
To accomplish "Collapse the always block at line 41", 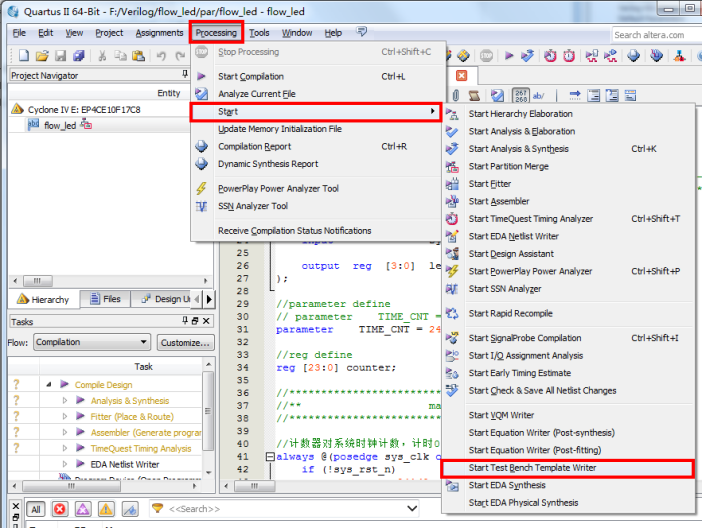I will (x=270, y=457).
